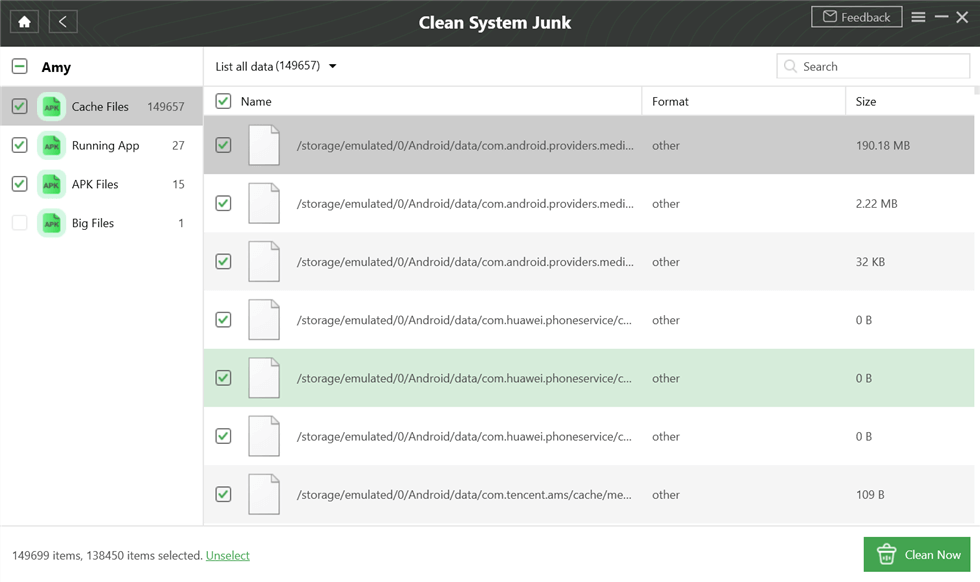The width and height of the screenshot is (980, 582).
Task: Select the Running App category
Action: pyautogui.click(x=105, y=146)
